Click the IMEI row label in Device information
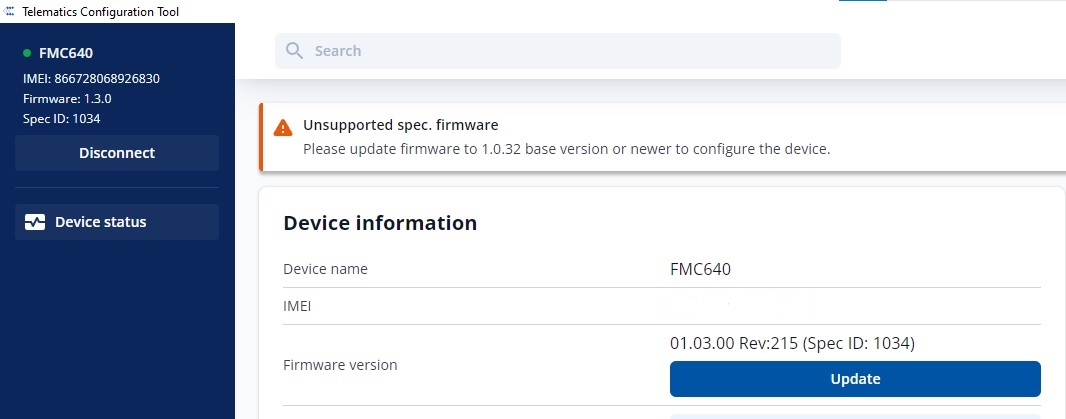Image resolution: width=1066 pixels, height=419 pixels. point(297,306)
